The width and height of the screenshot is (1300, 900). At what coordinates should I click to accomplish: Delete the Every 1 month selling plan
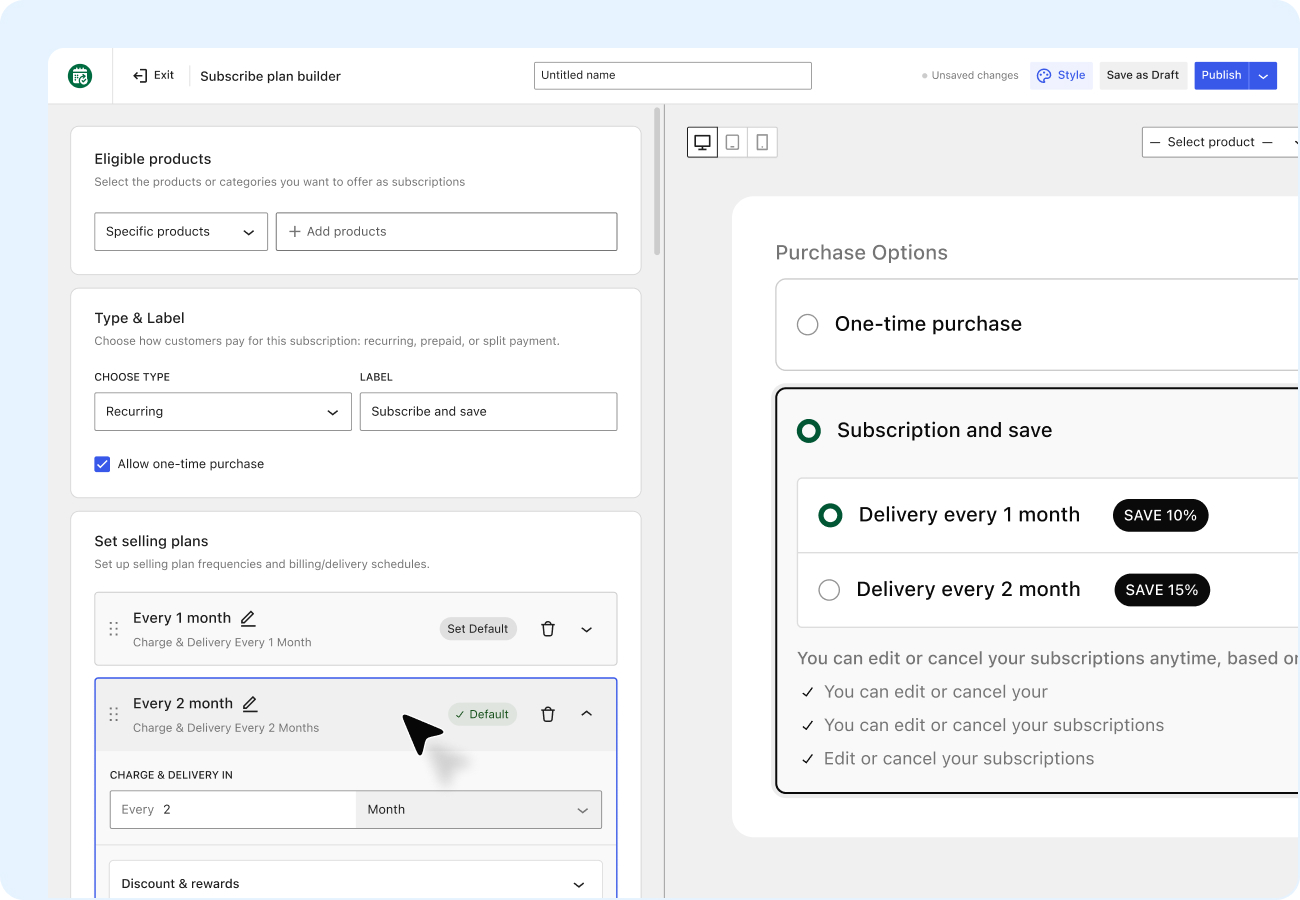pos(548,629)
